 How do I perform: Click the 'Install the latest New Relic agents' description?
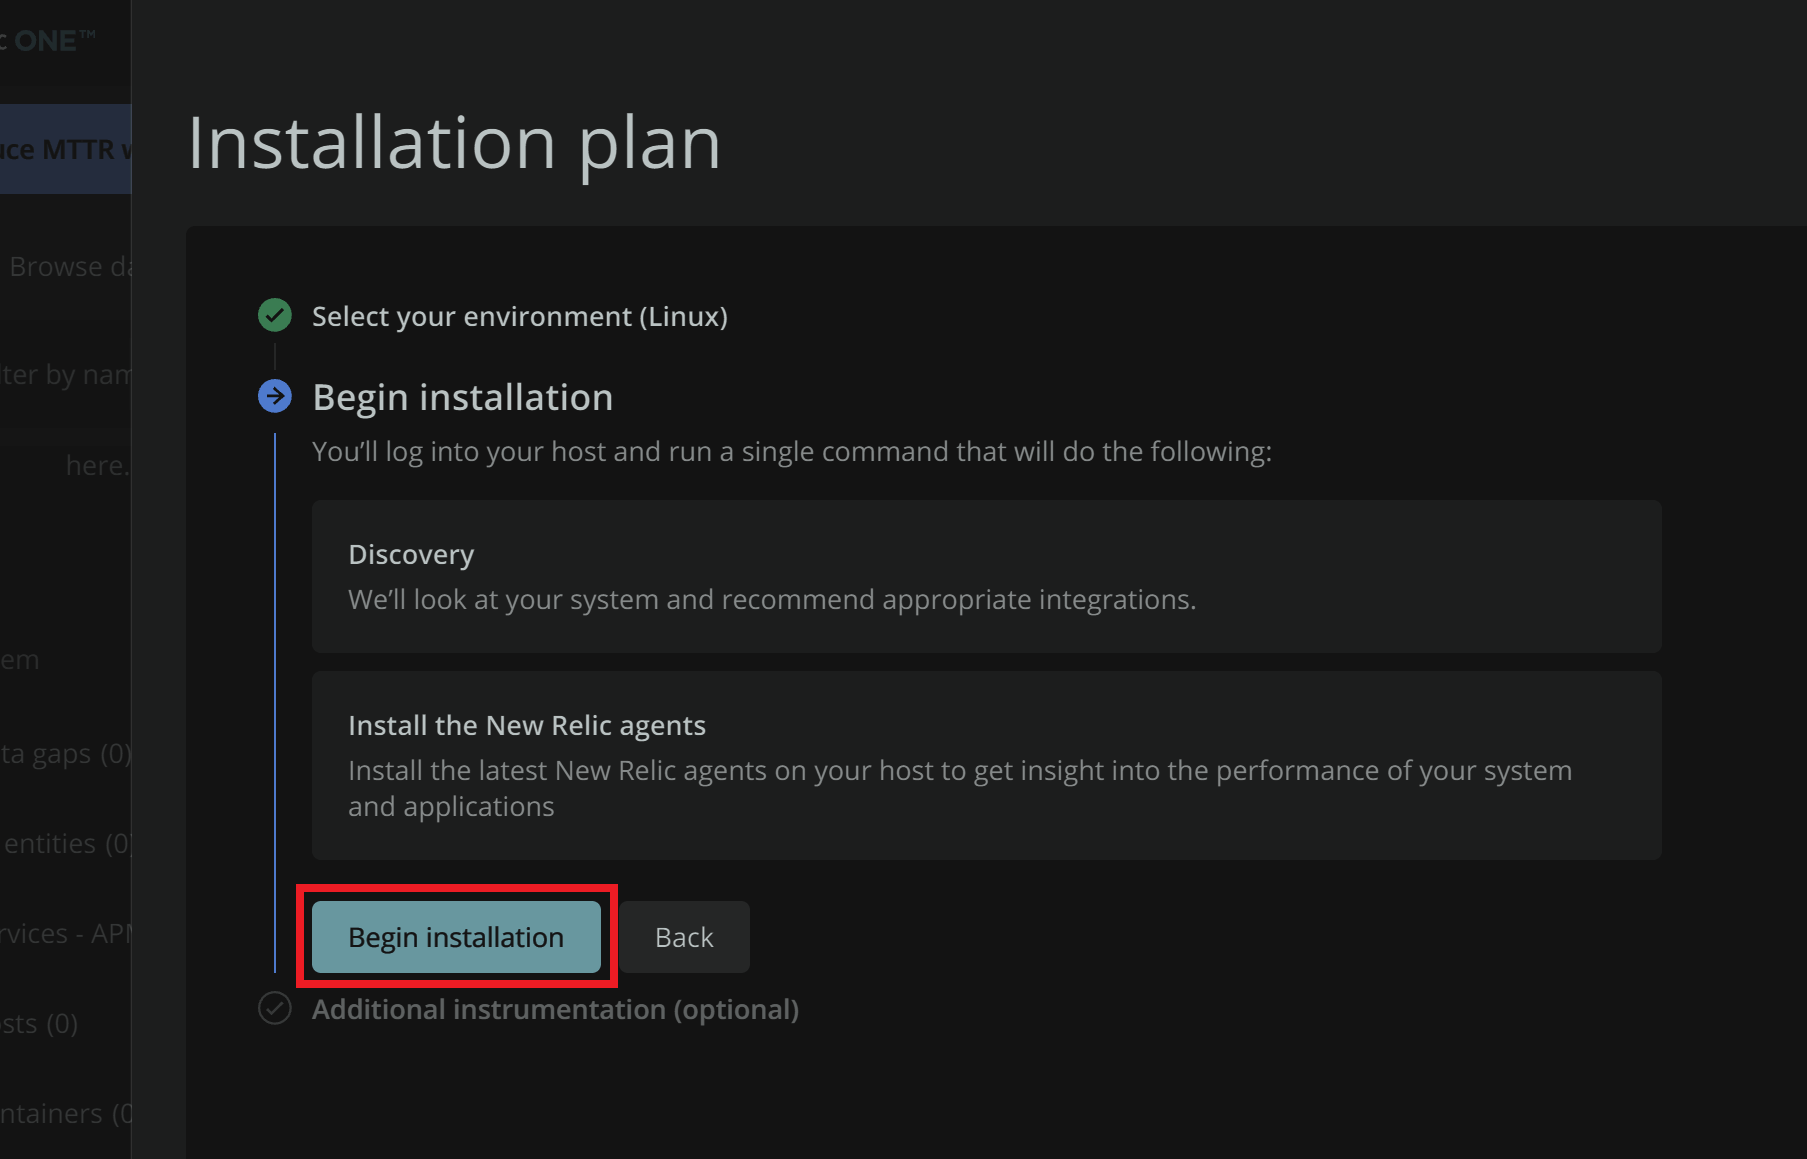coord(960,788)
